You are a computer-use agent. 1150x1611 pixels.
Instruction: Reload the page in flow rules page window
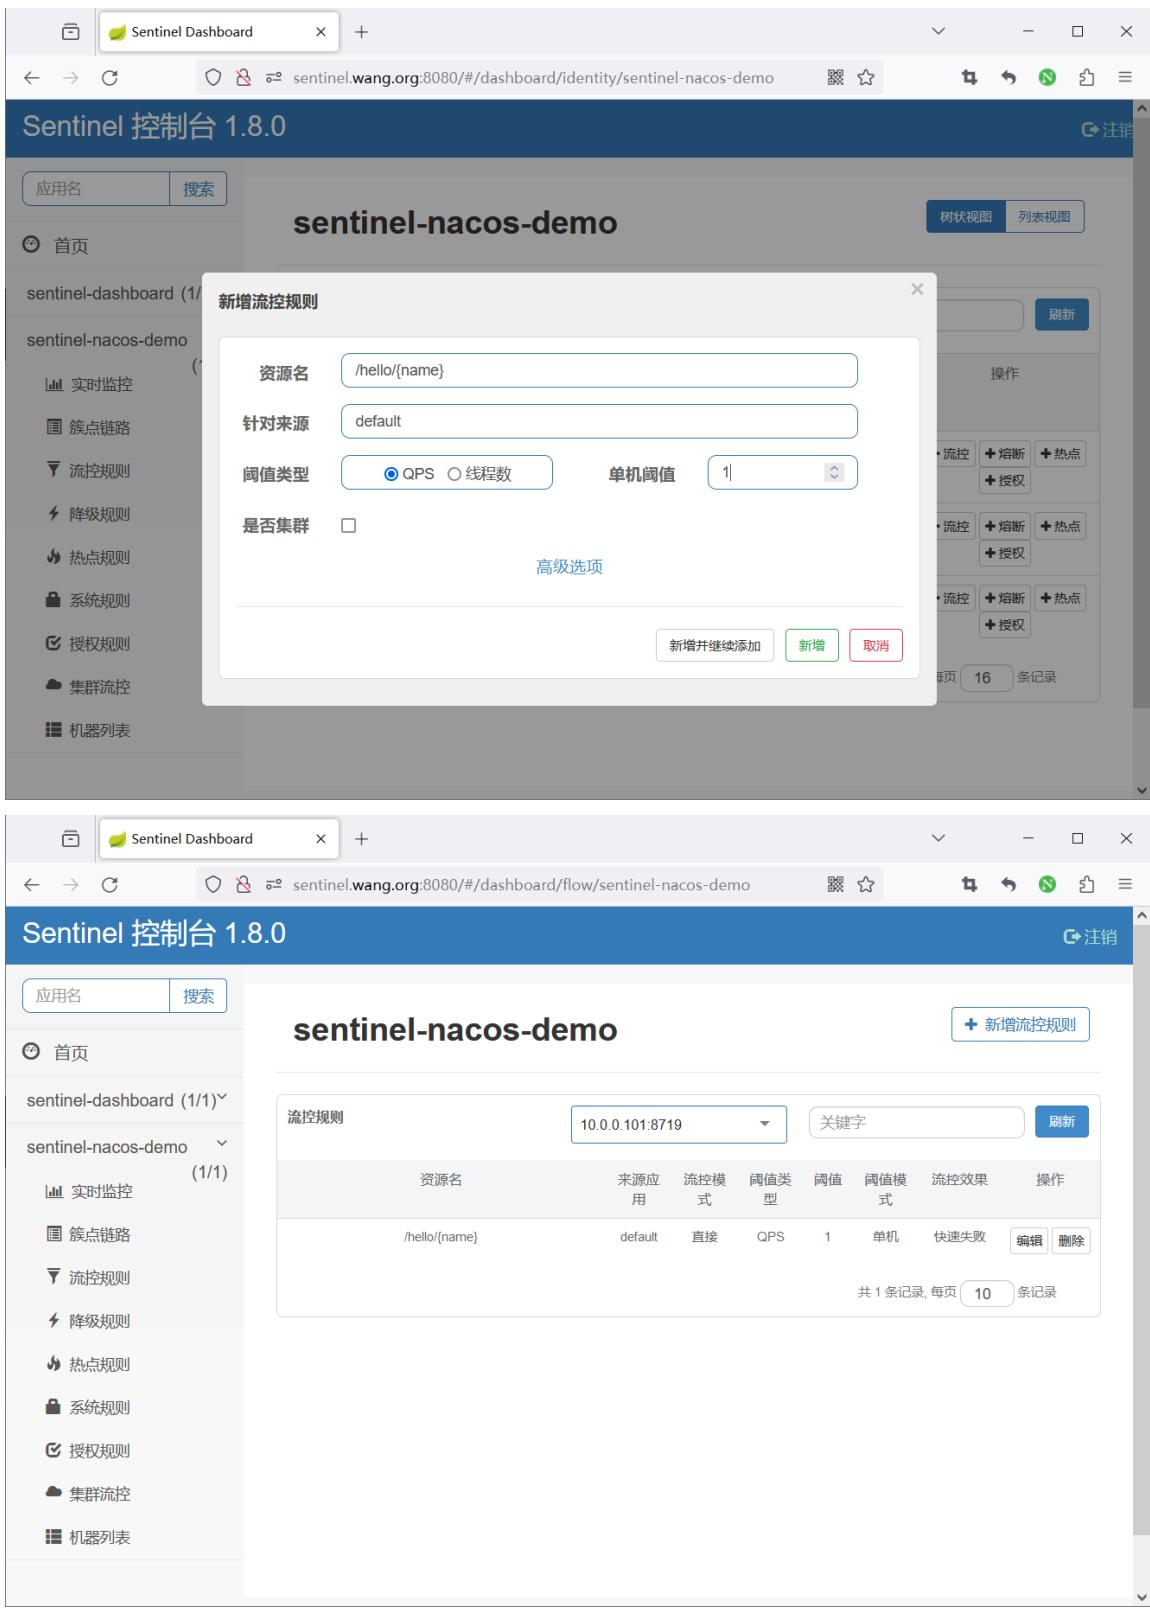pos(110,885)
